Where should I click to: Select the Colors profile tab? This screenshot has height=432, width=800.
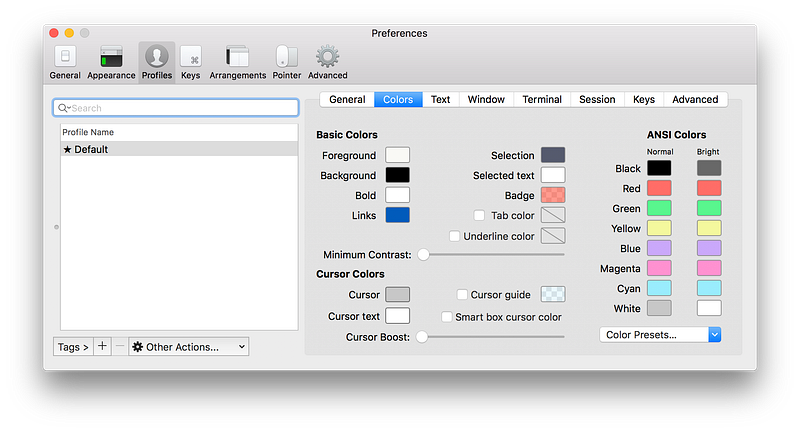pos(398,99)
